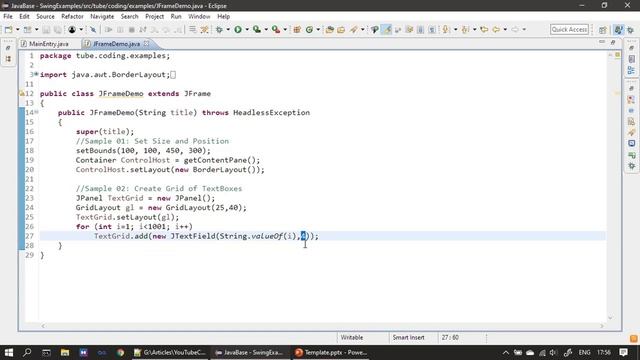Open the Navigate menu
640x360 pixels.
coord(102,16)
